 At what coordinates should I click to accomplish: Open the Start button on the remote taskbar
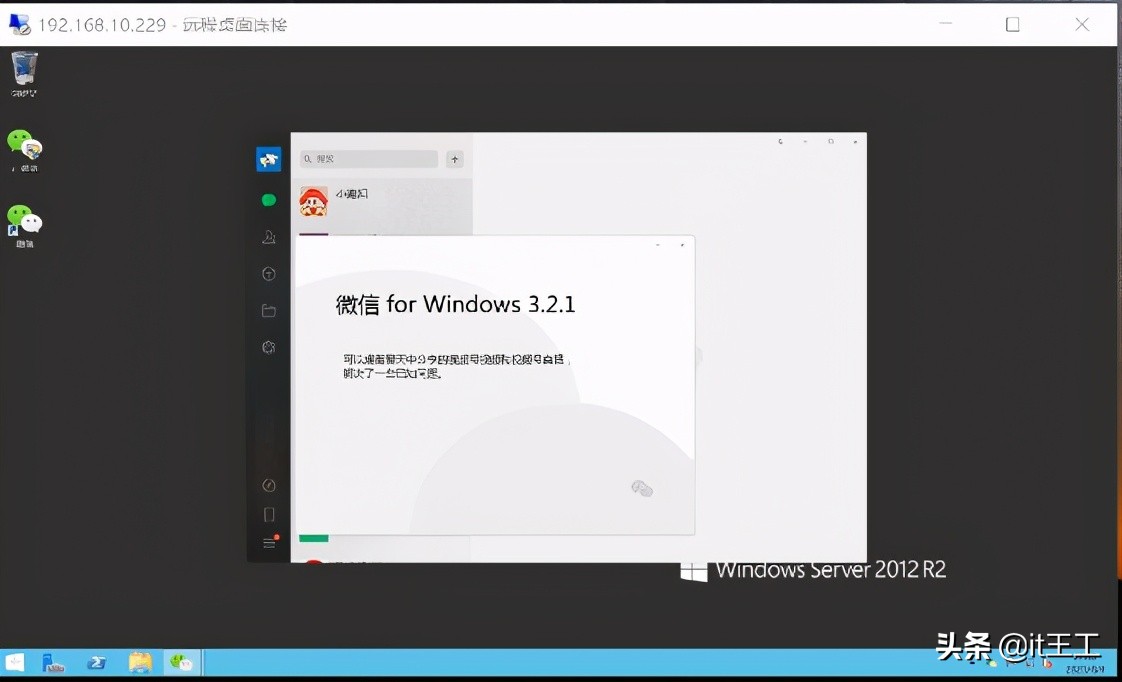pyautogui.click(x=15, y=663)
